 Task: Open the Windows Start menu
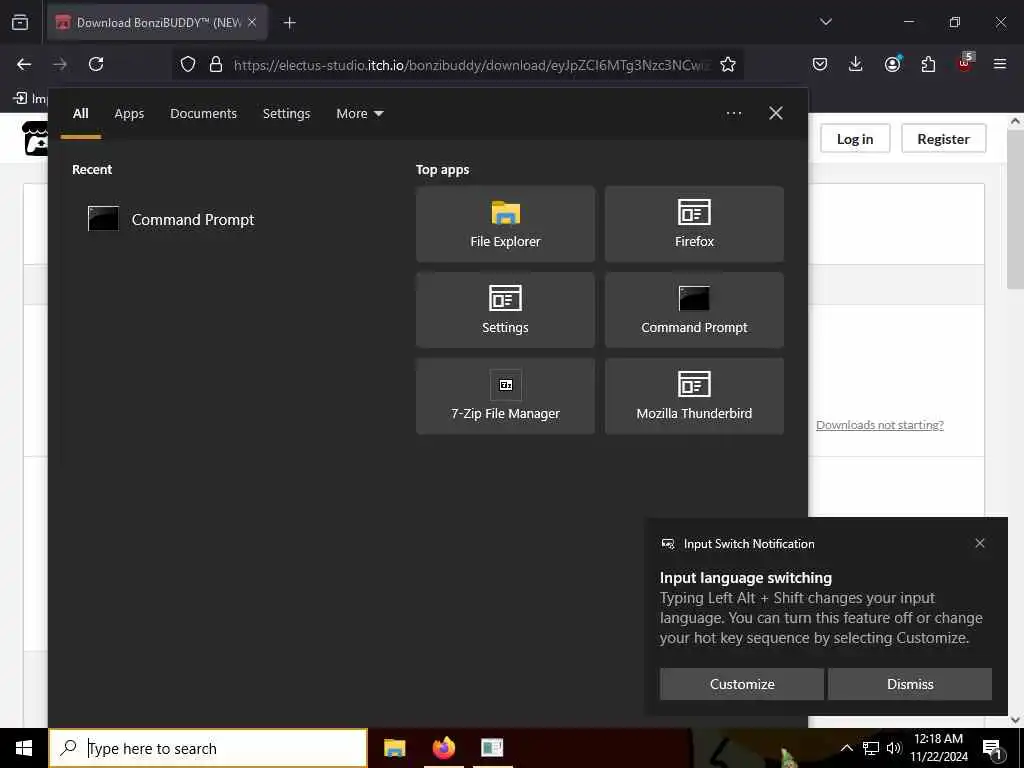point(24,748)
